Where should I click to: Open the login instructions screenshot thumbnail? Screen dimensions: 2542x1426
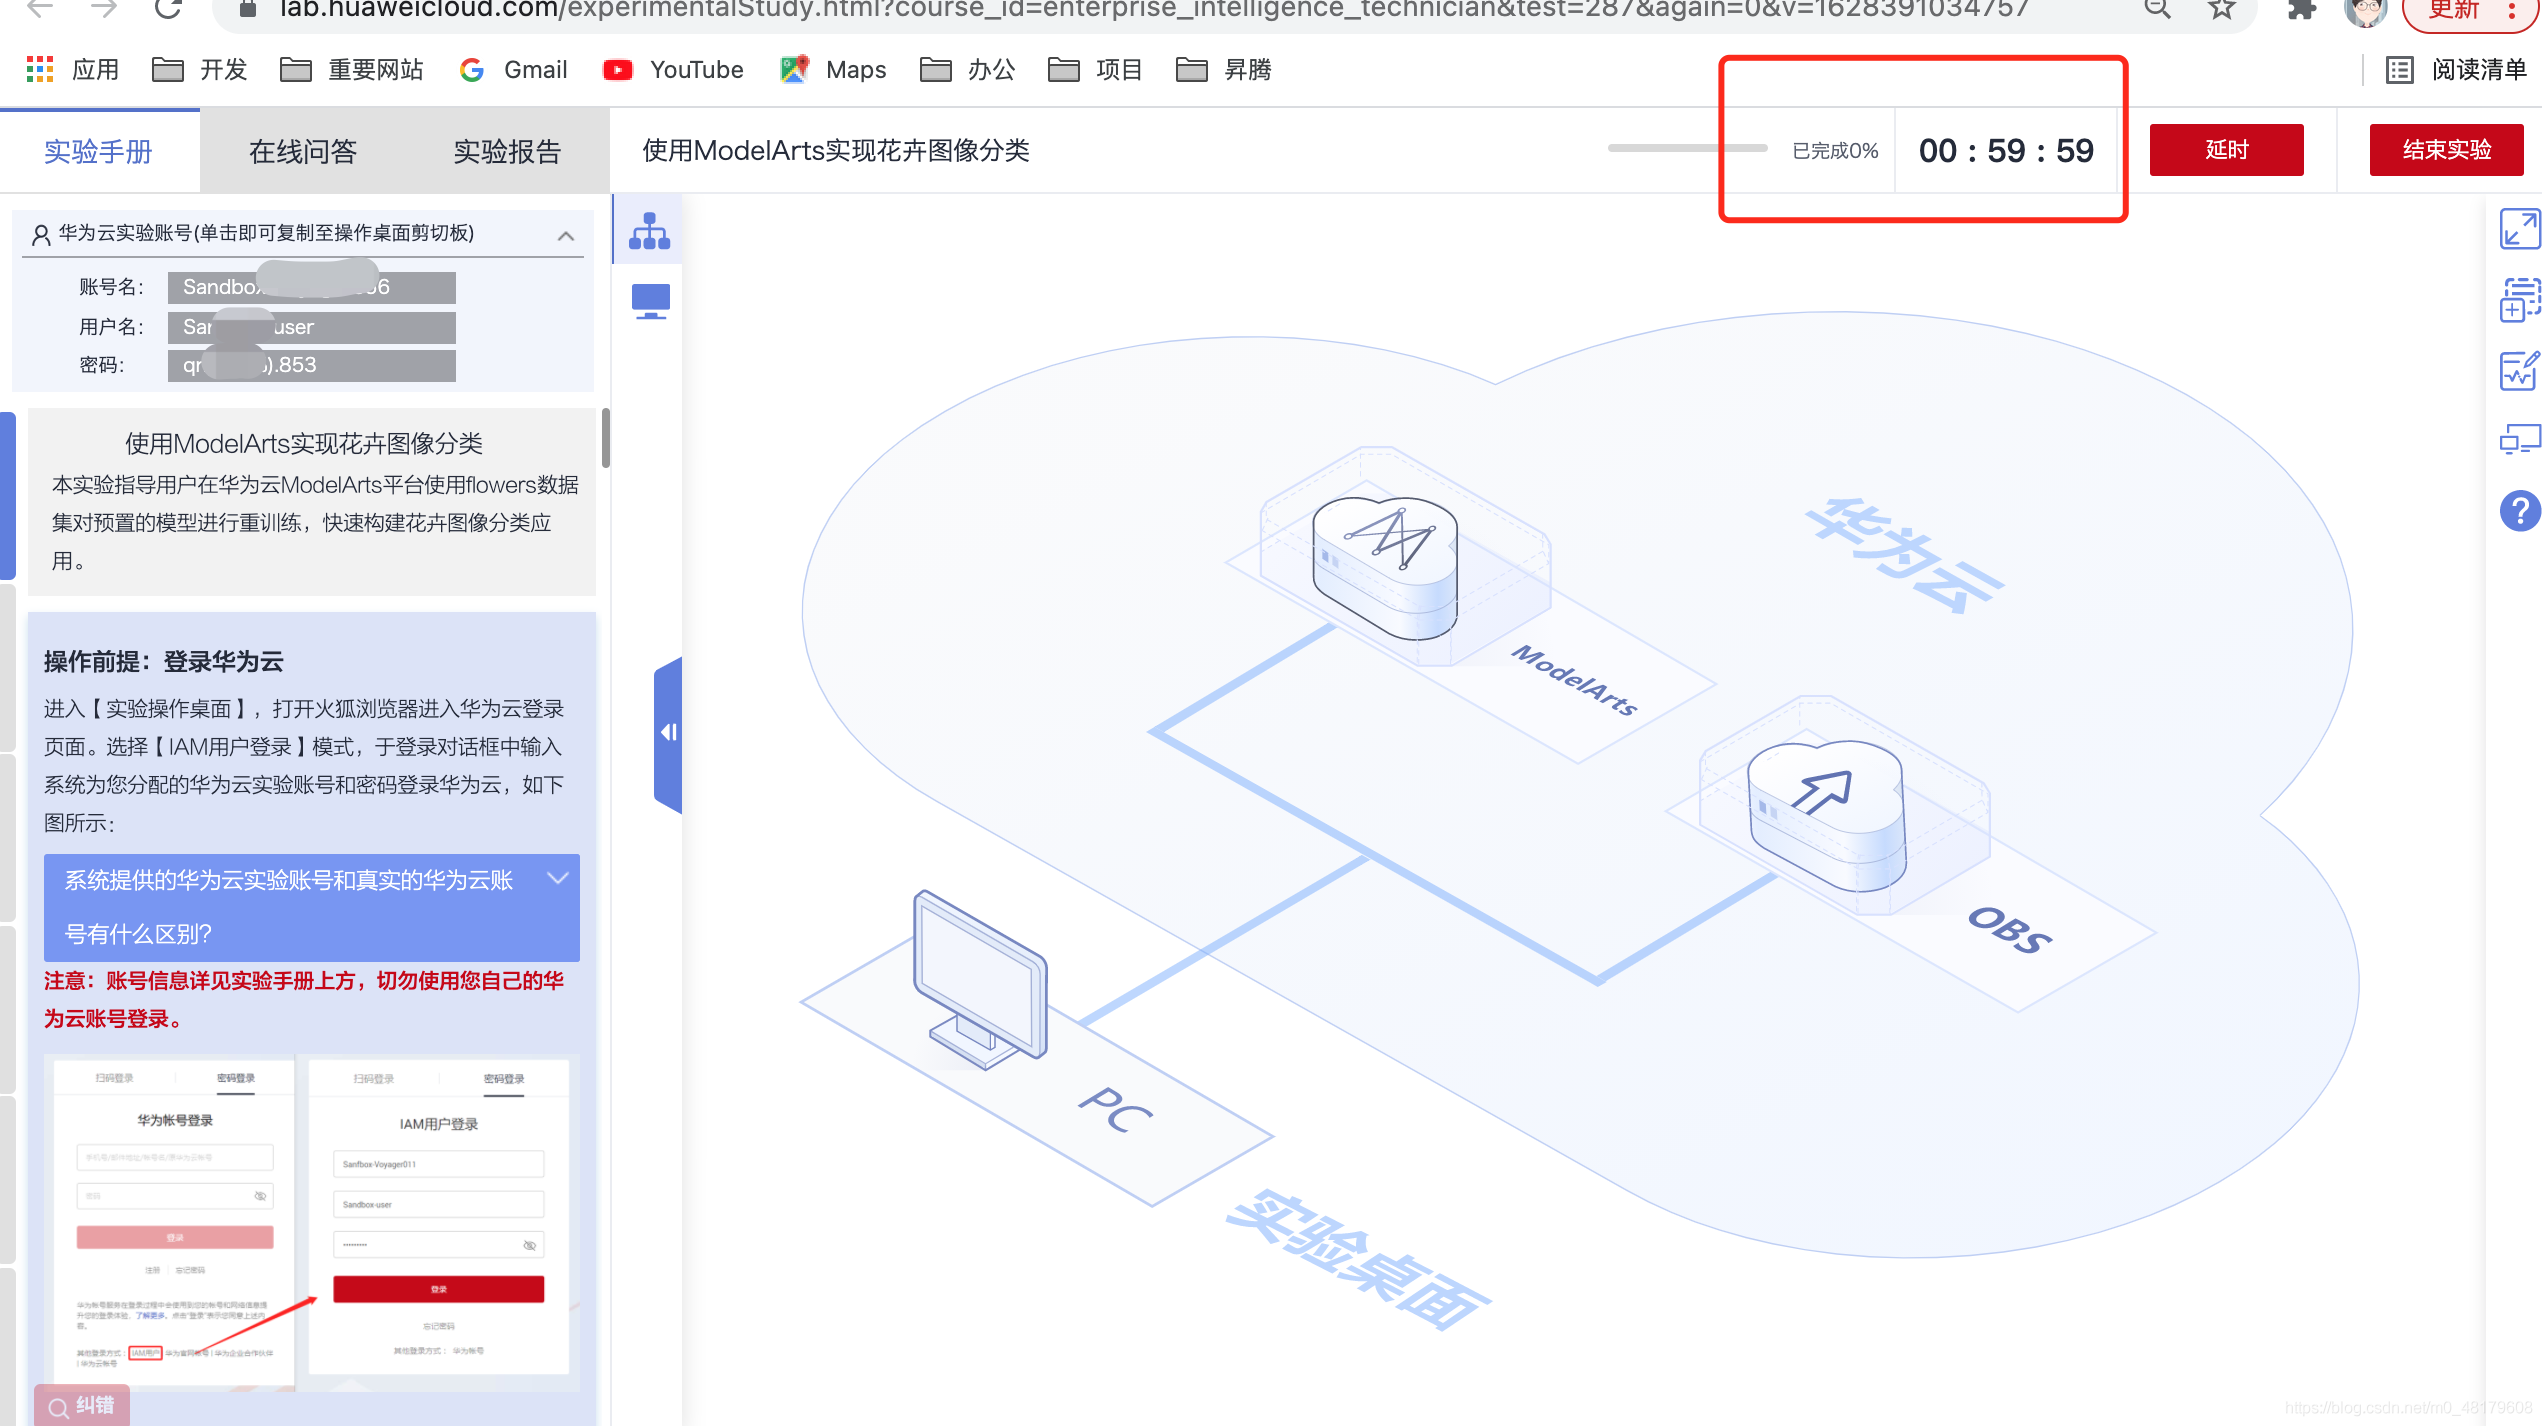tap(312, 1222)
